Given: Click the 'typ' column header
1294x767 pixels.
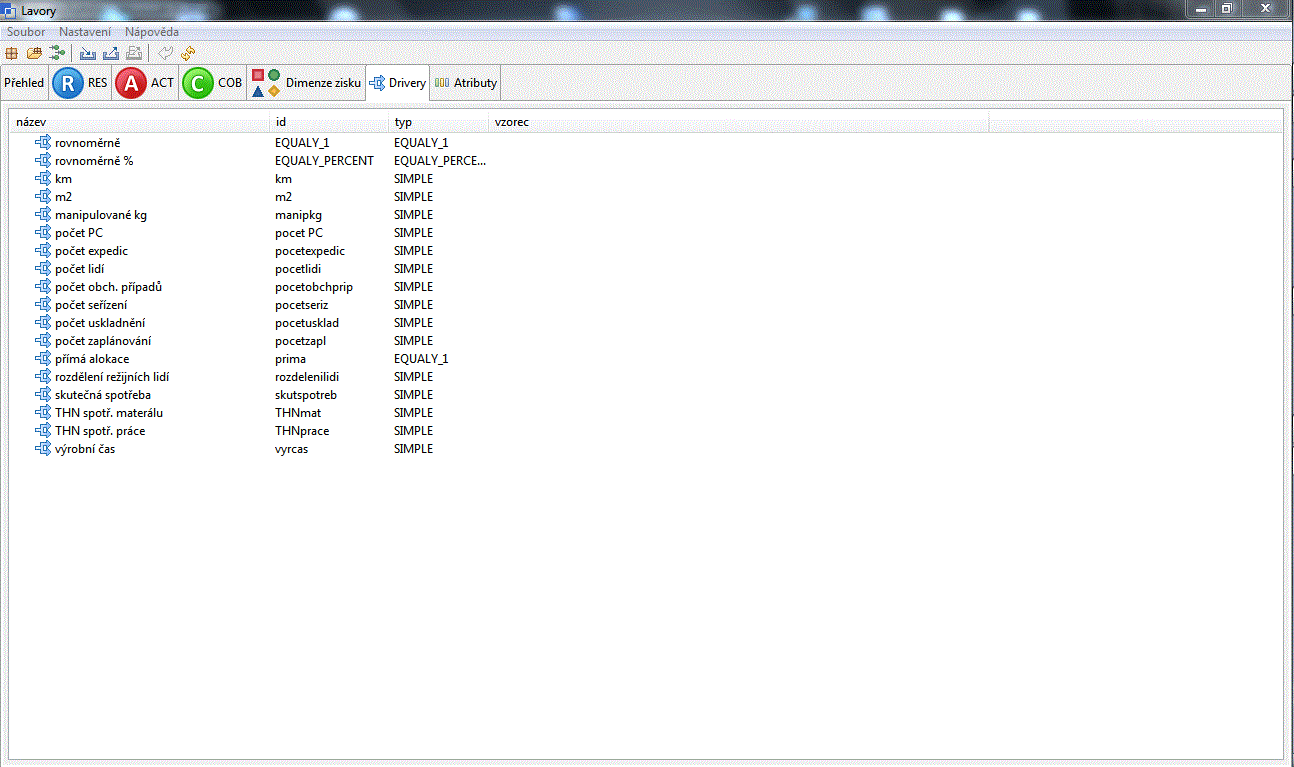Looking at the screenshot, I should pyautogui.click(x=438, y=122).
